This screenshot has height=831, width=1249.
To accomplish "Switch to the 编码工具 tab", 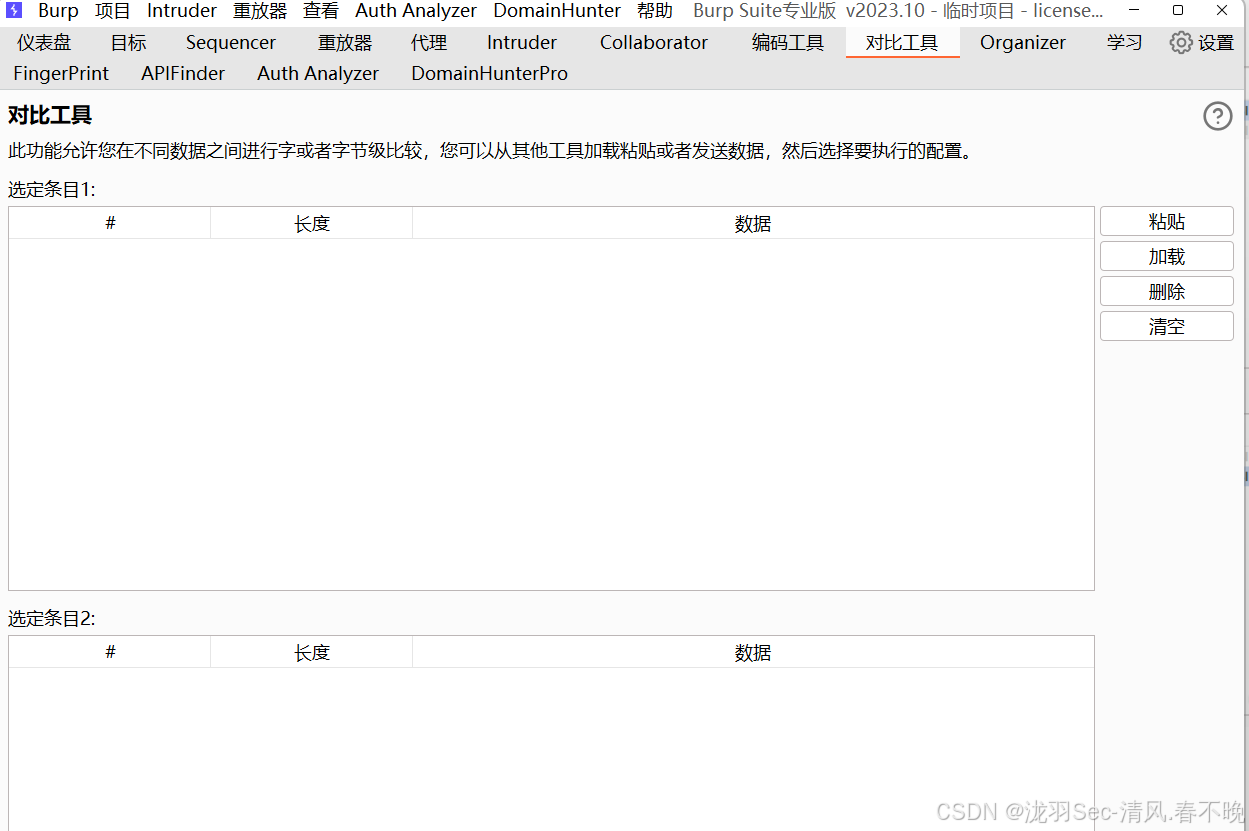I will (788, 43).
